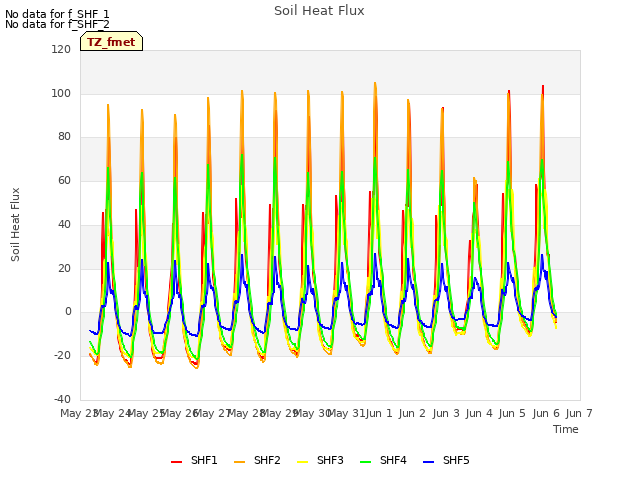Screen dimensions: 640x480
Task: Click the 0 y-axis tick label
Action: coord(68,312)
